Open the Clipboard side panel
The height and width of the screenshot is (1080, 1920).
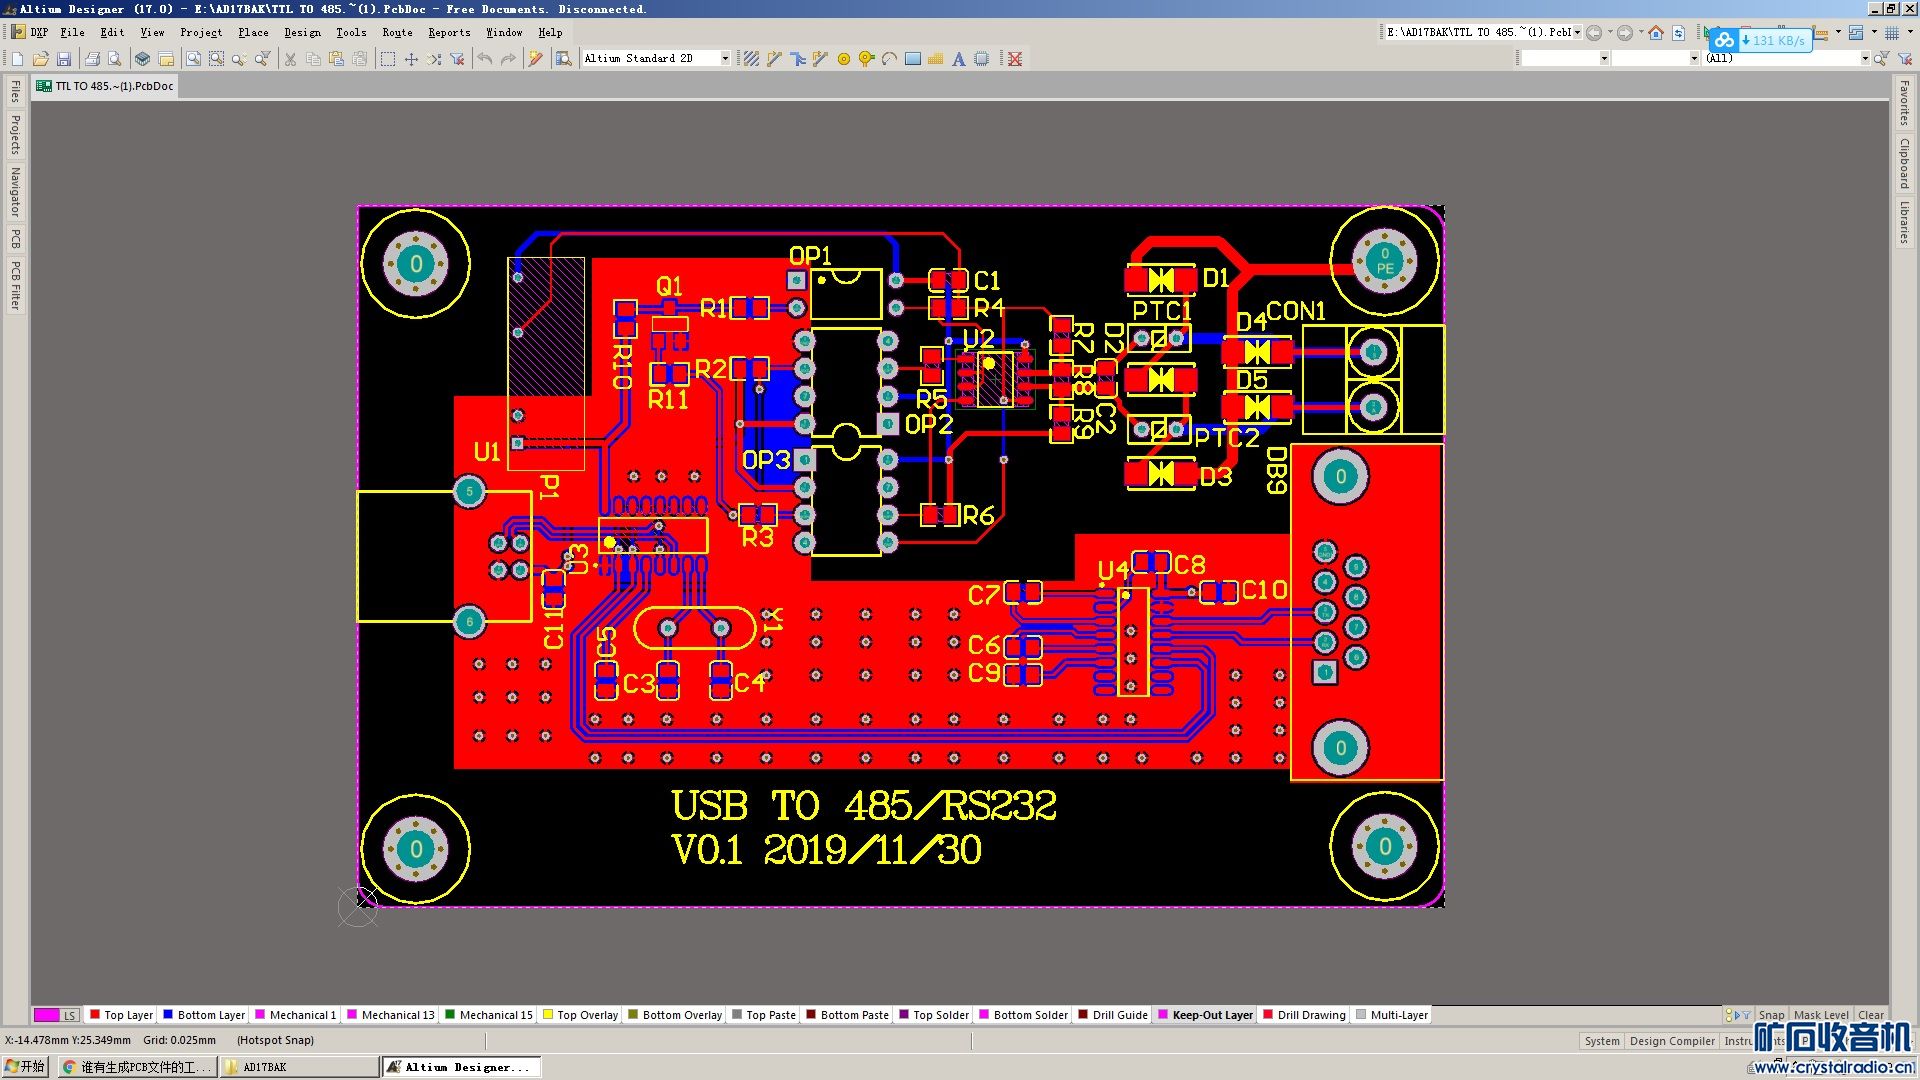tap(1904, 163)
